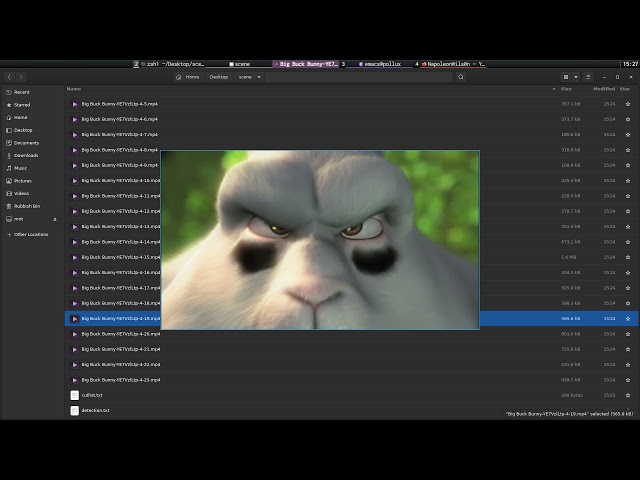This screenshot has height=480, width=640.
Task: Click the text file icon of cutlist.txt
Action: click(74, 395)
